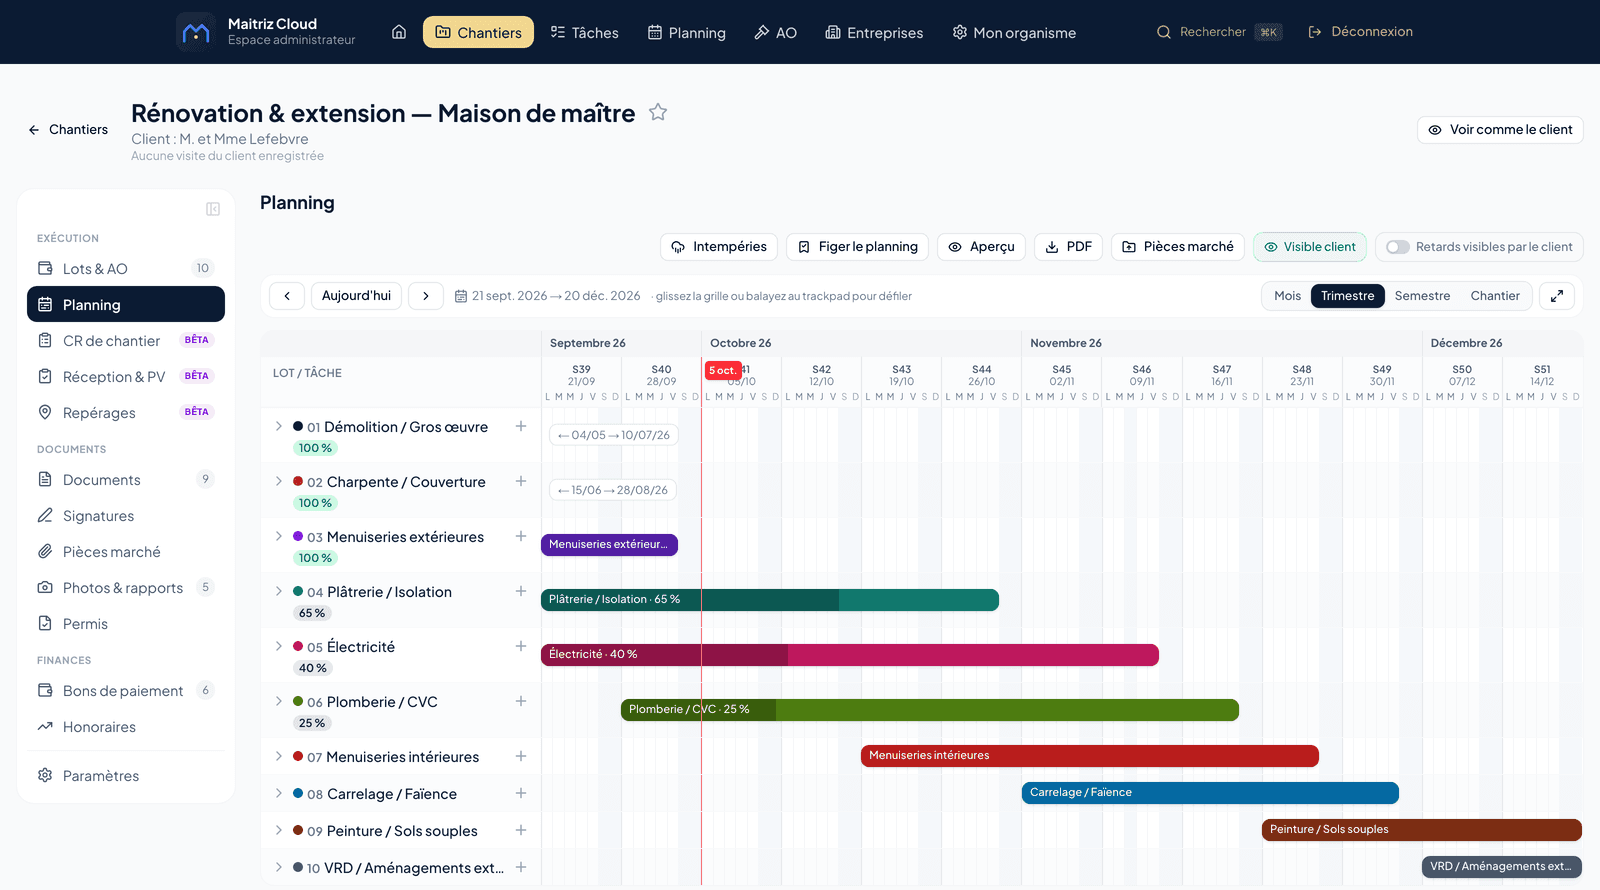
Task: Star the Rénovation & extension project
Action: [x=658, y=113]
